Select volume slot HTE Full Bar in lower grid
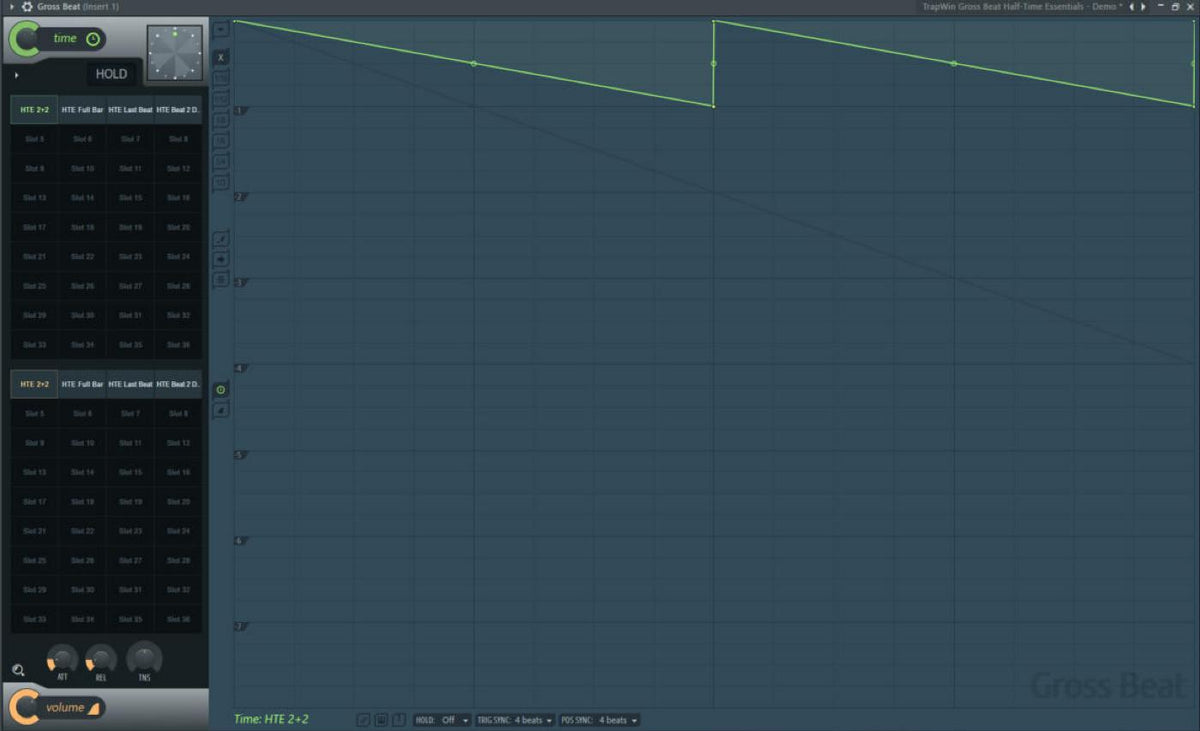1200x731 pixels. click(82, 384)
